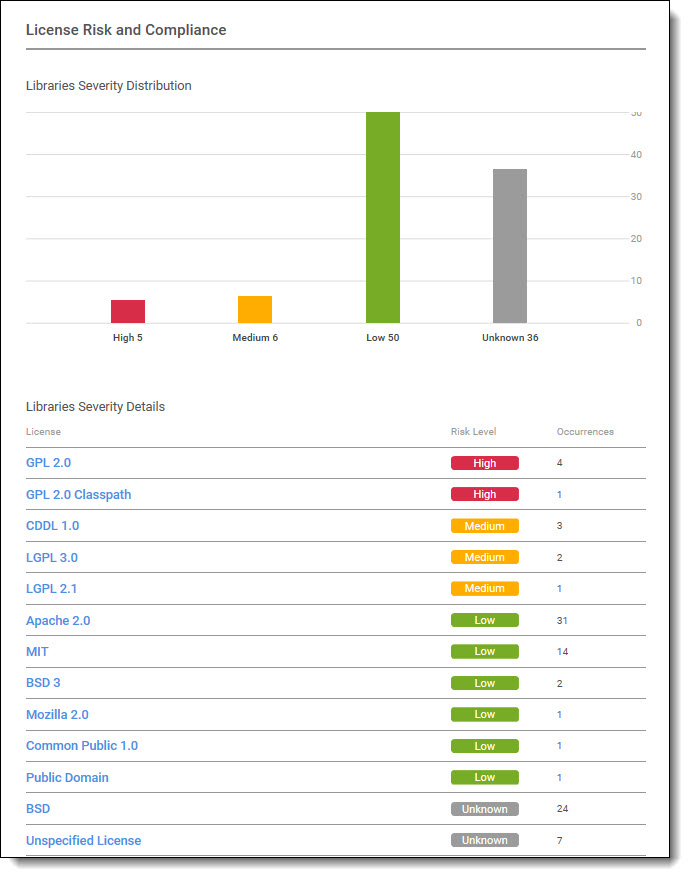Screen dimensions: 690x878
Task: Open the GPL 2.0 license link
Action: (x=48, y=463)
